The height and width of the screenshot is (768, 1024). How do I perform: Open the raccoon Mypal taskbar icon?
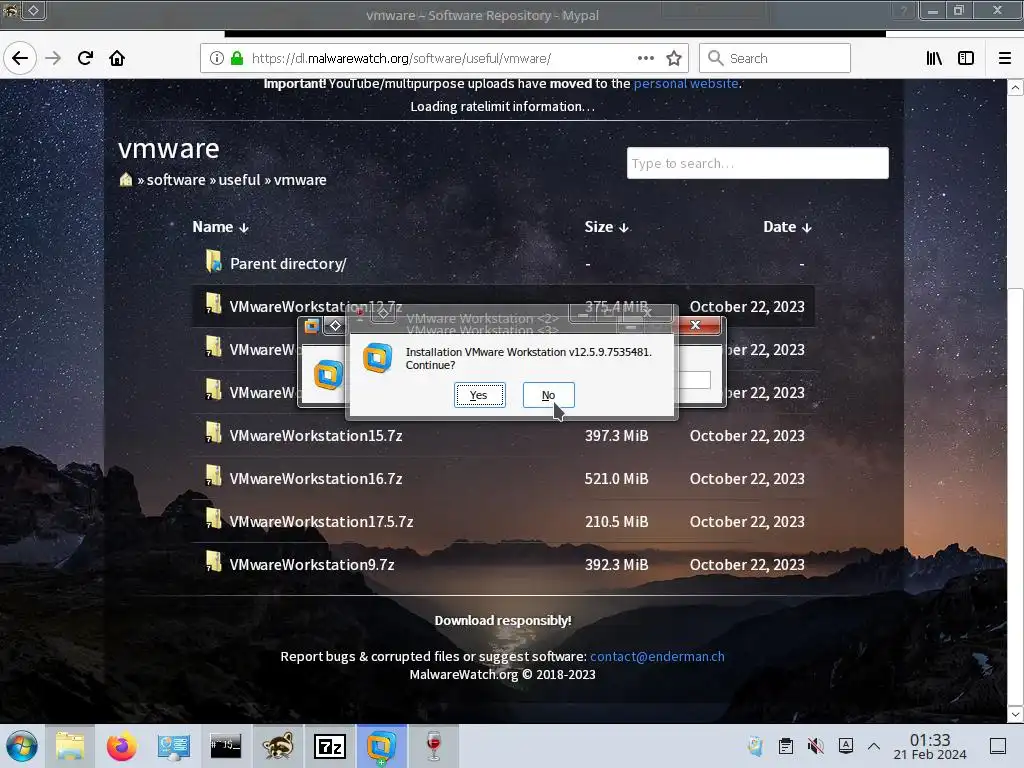point(278,746)
